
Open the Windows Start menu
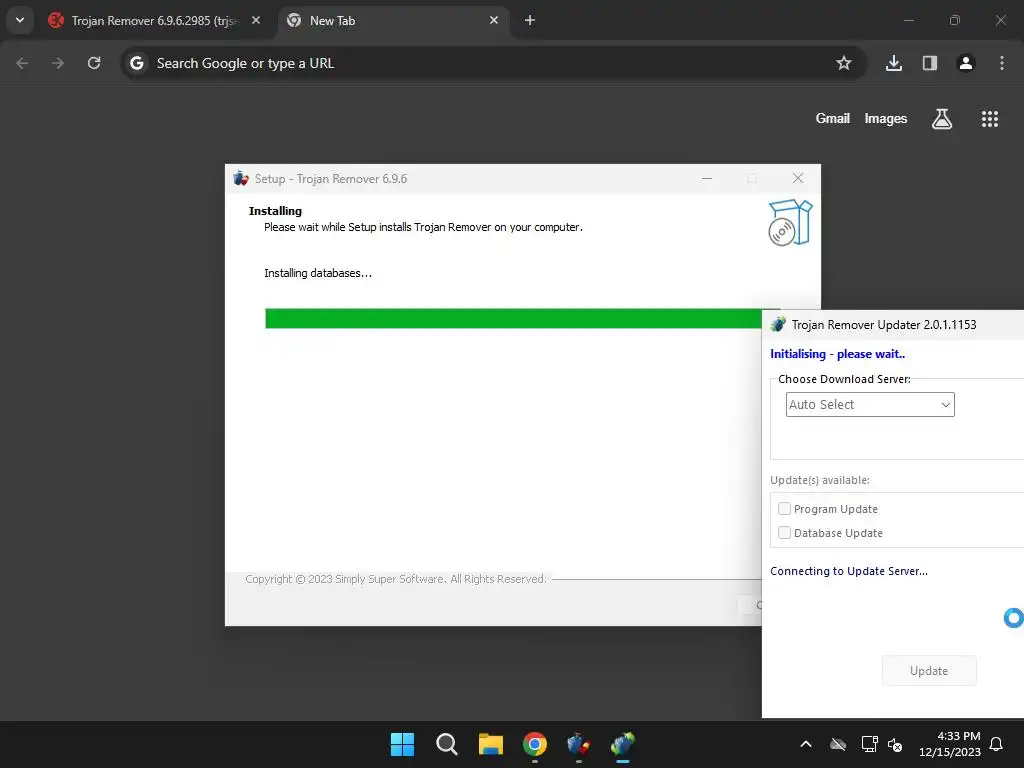coord(402,744)
